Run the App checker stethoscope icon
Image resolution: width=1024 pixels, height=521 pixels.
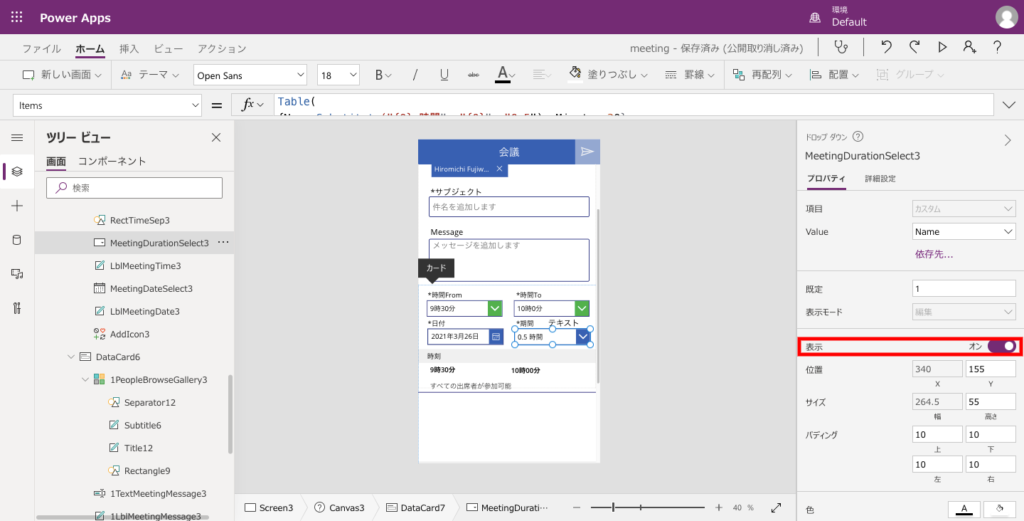[842, 47]
